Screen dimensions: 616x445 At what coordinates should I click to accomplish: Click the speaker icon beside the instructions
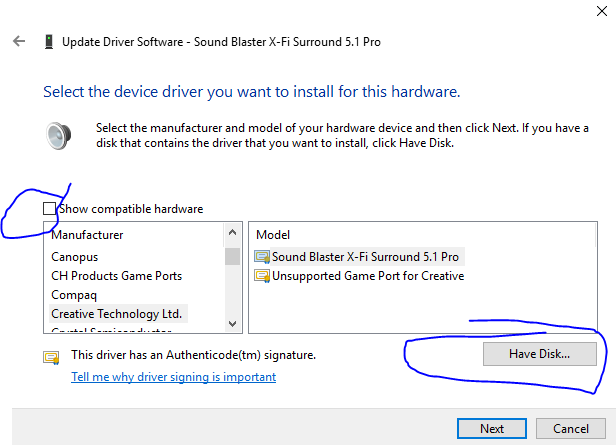tap(59, 136)
